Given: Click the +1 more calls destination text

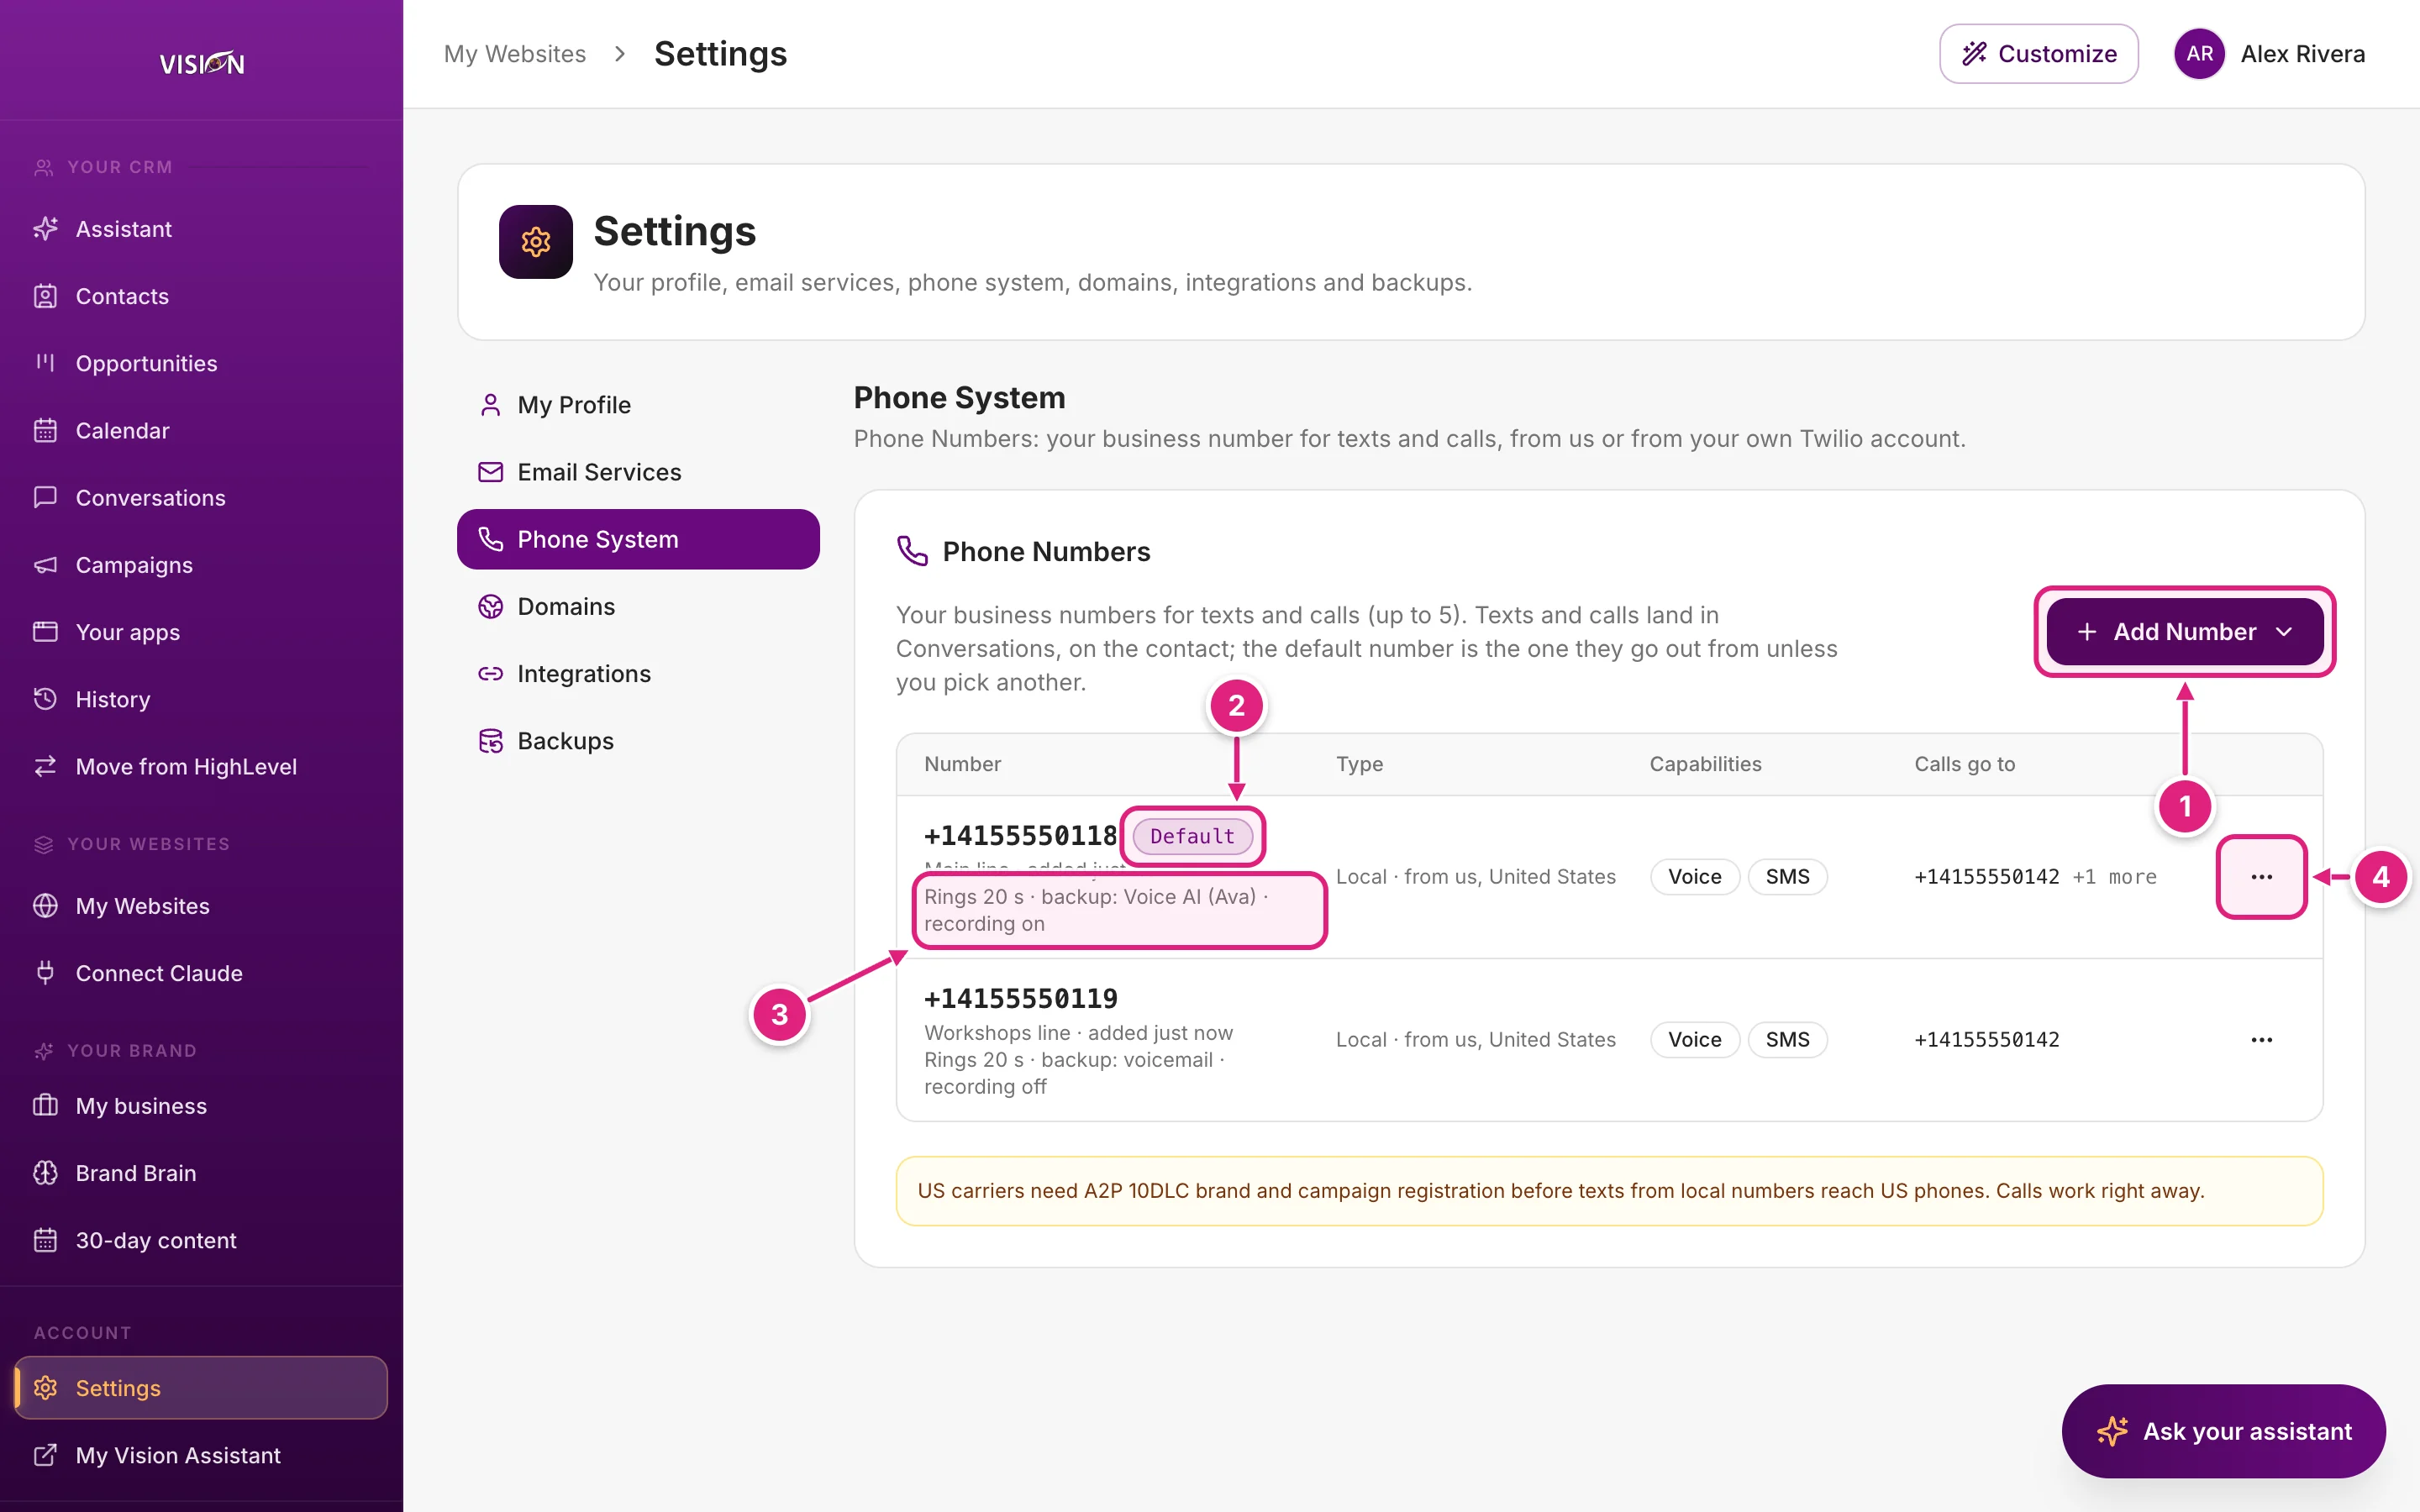Looking at the screenshot, I should (x=2114, y=877).
